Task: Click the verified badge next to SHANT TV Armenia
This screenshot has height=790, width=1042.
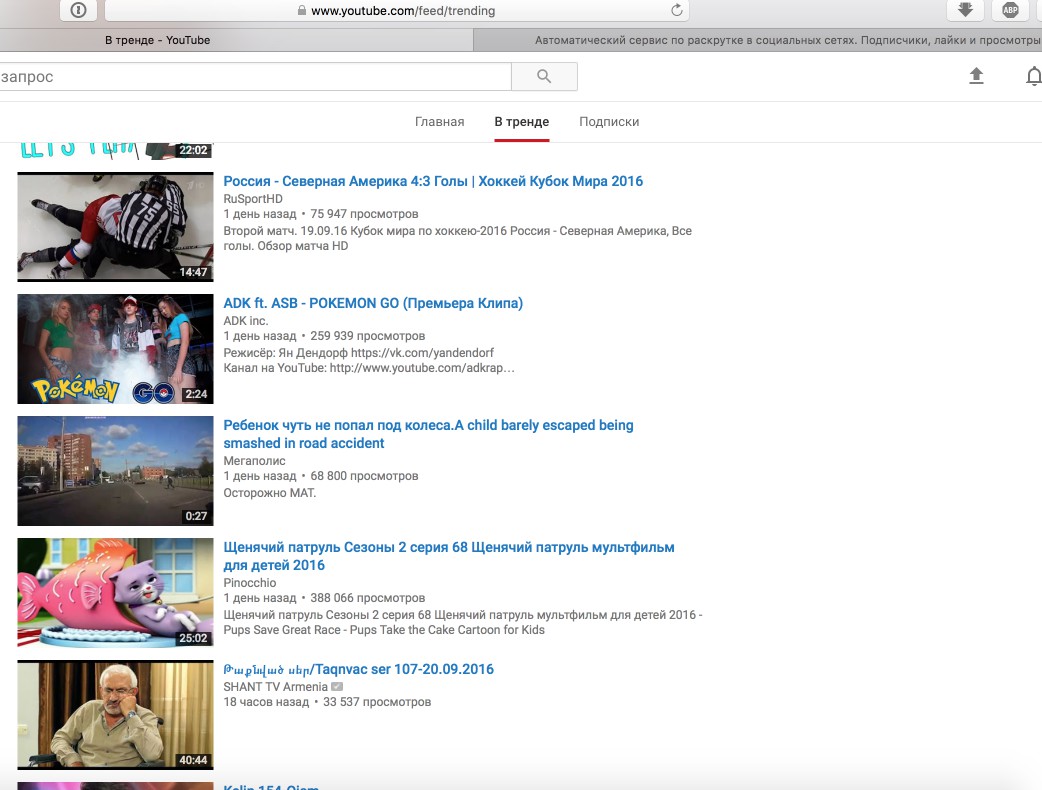Action: tap(337, 686)
